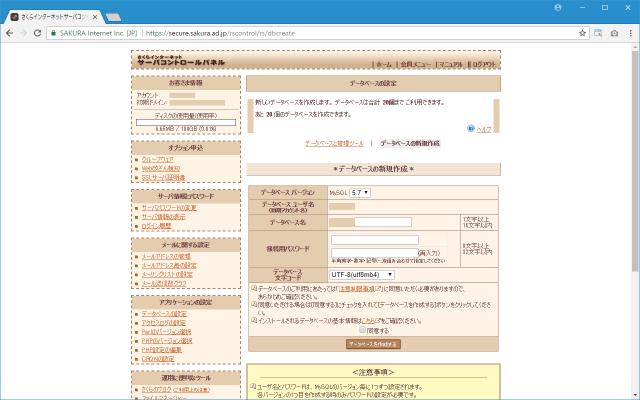Image resolution: width=640 pixels, height=400 pixels.
Task: Open メールアドレスの管理 link
Action: (x=166, y=256)
